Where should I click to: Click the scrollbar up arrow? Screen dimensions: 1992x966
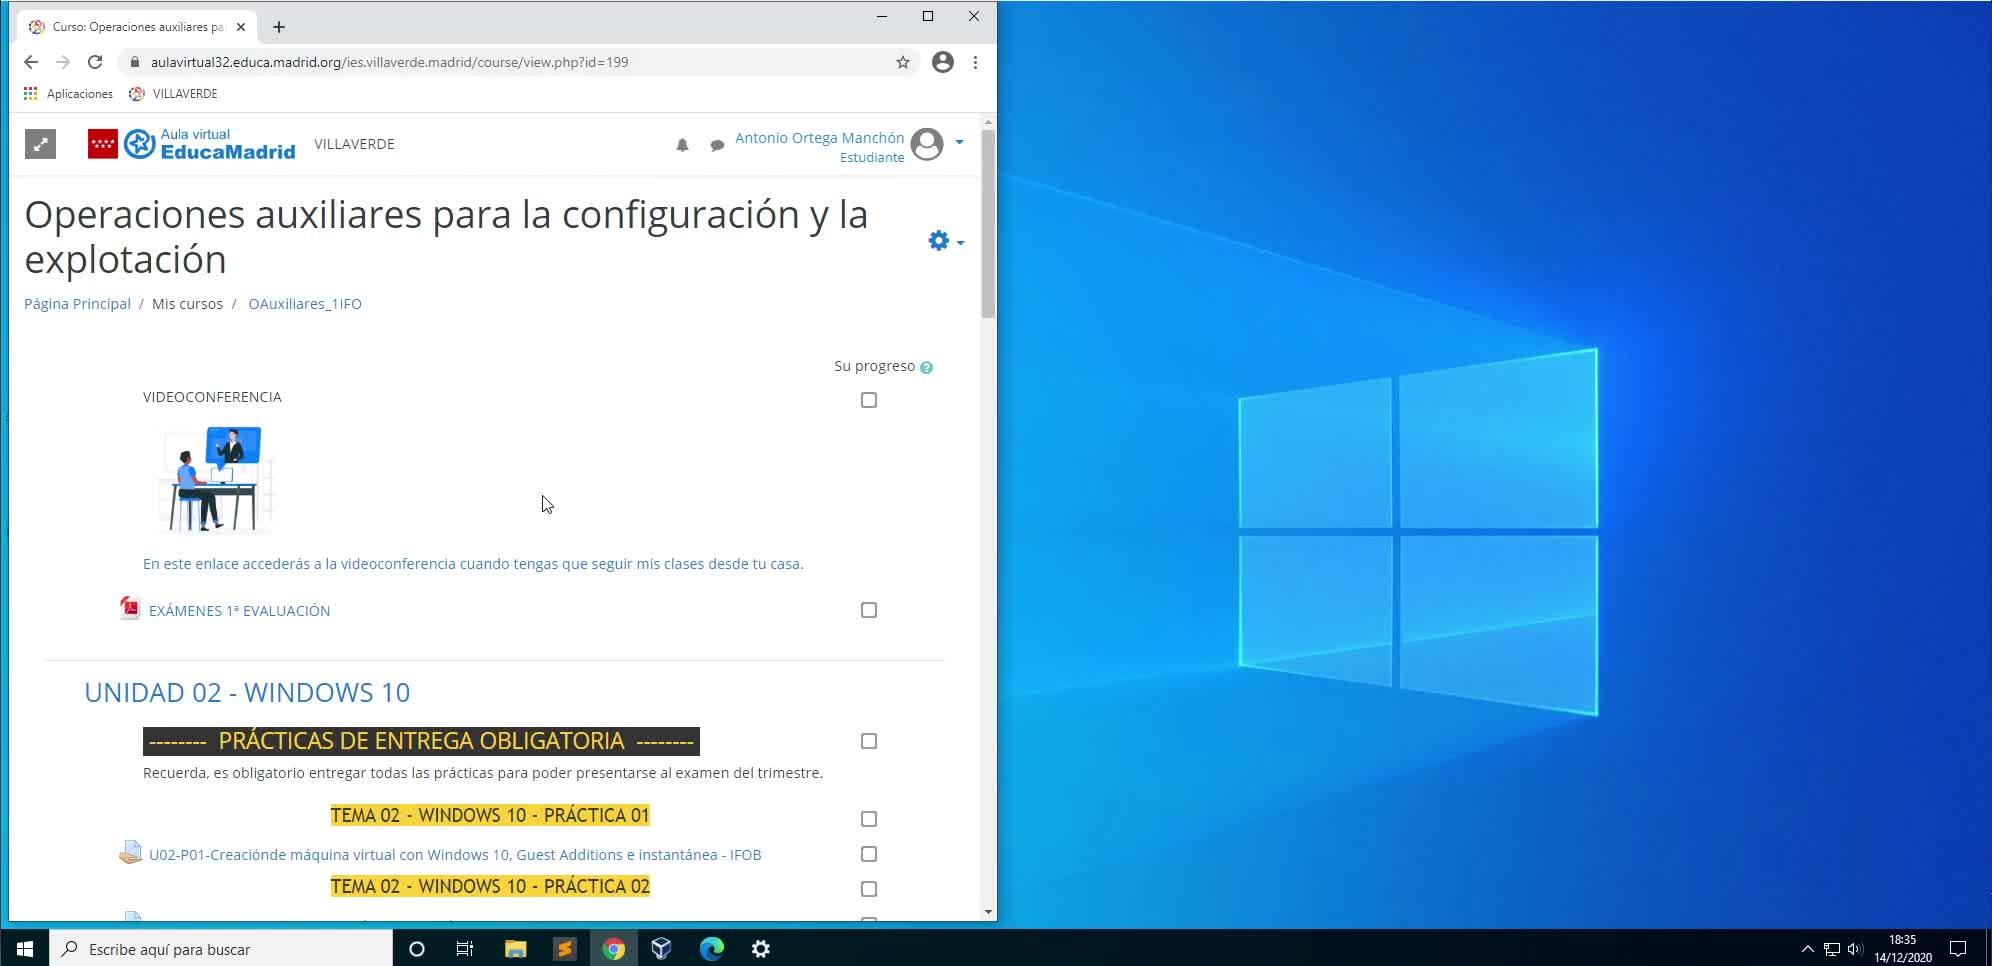pos(988,123)
